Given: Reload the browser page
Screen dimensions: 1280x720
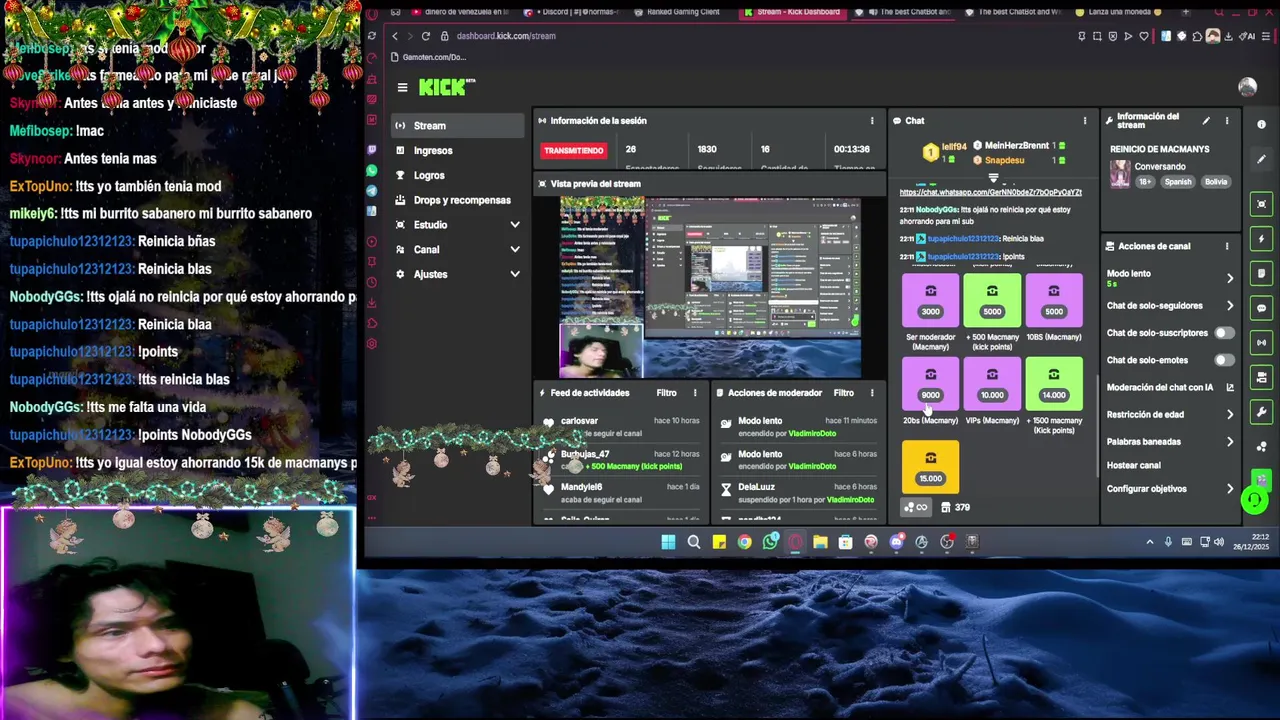Looking at the screenshot, I should pos(426,36).
